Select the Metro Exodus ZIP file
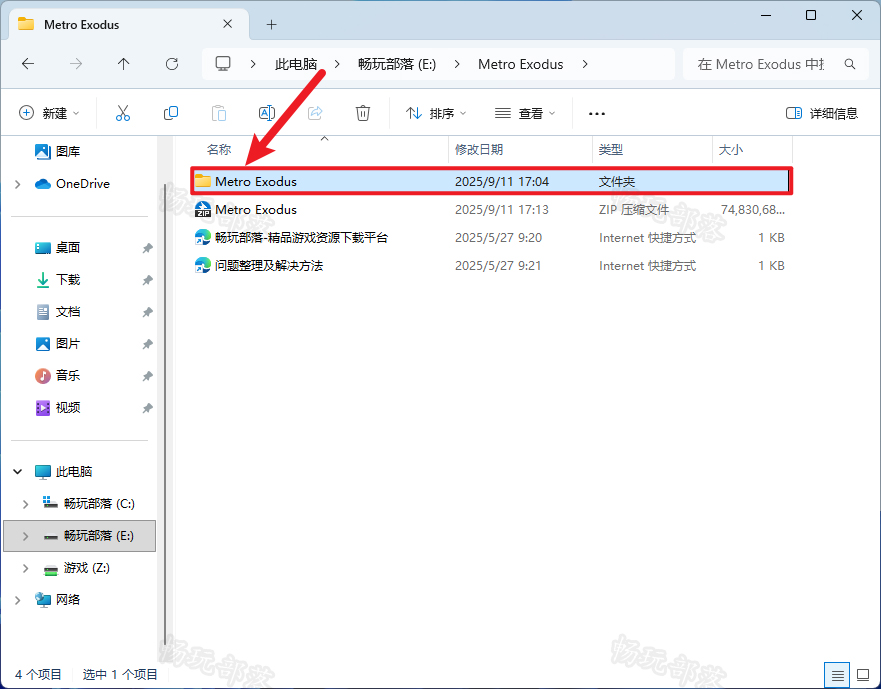Viewport: 881px width, 689px height. coord(492,210)
